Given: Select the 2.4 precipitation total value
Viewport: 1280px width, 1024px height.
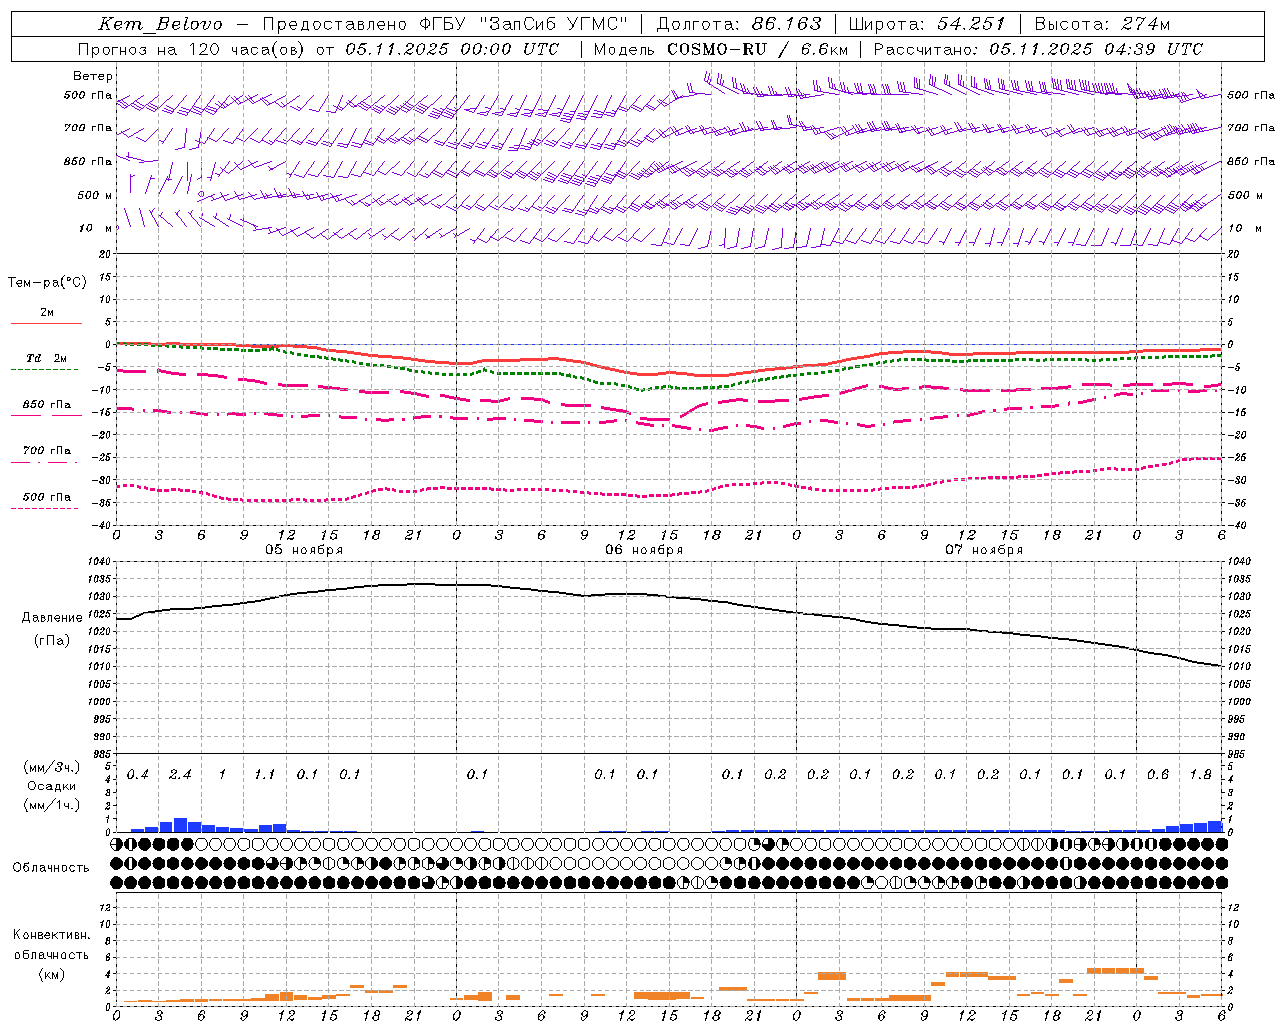Looking at the screenshot, I should coord(180,774).
